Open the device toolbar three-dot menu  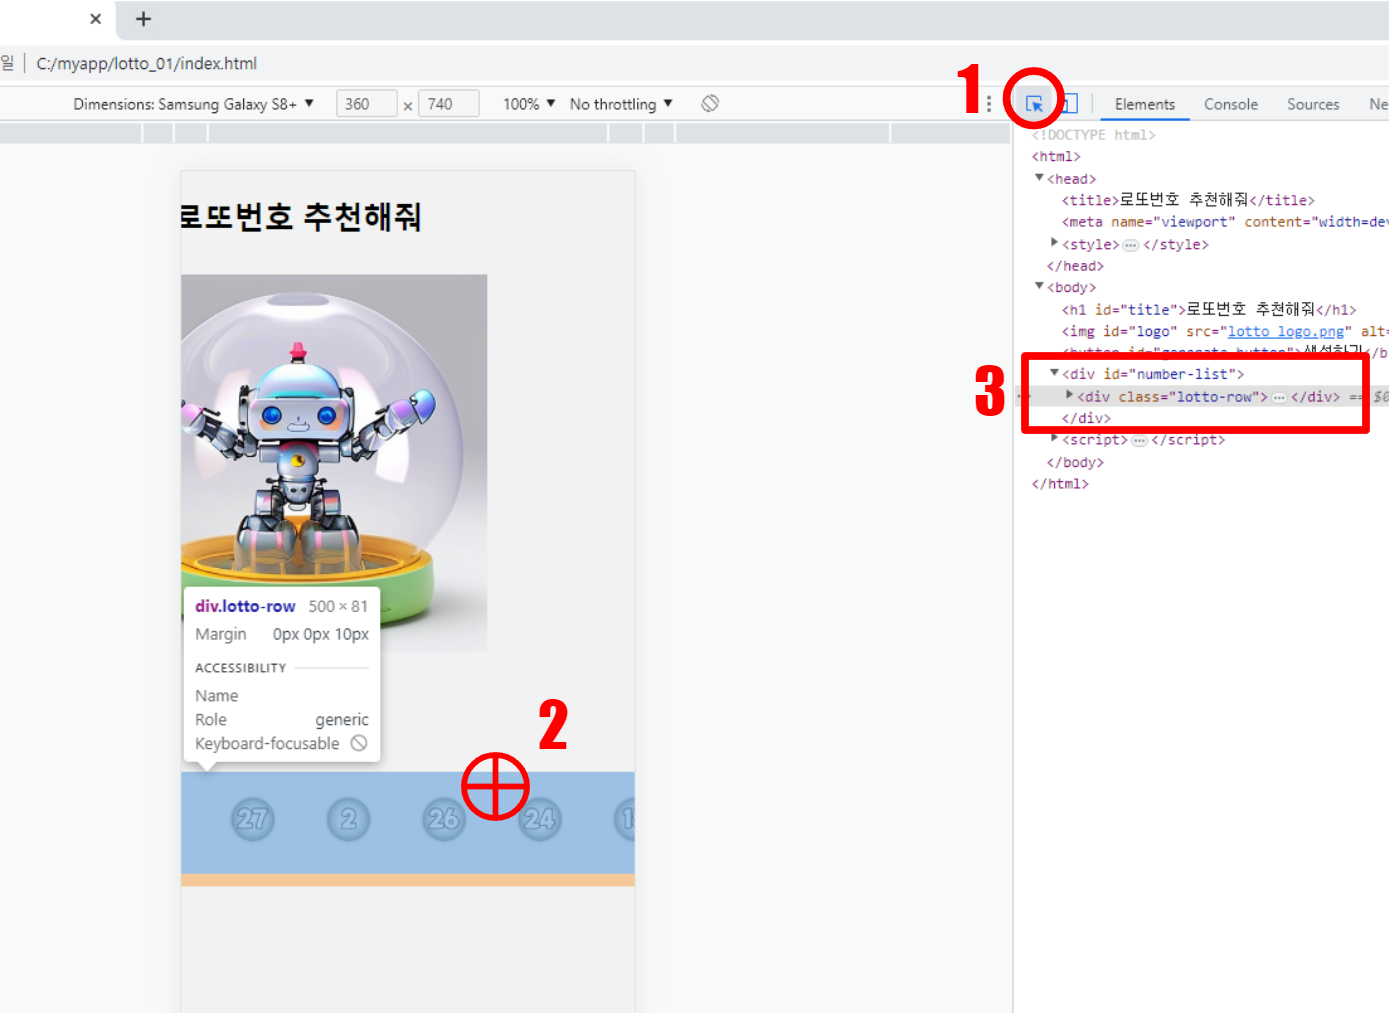(x=989, y=104)
